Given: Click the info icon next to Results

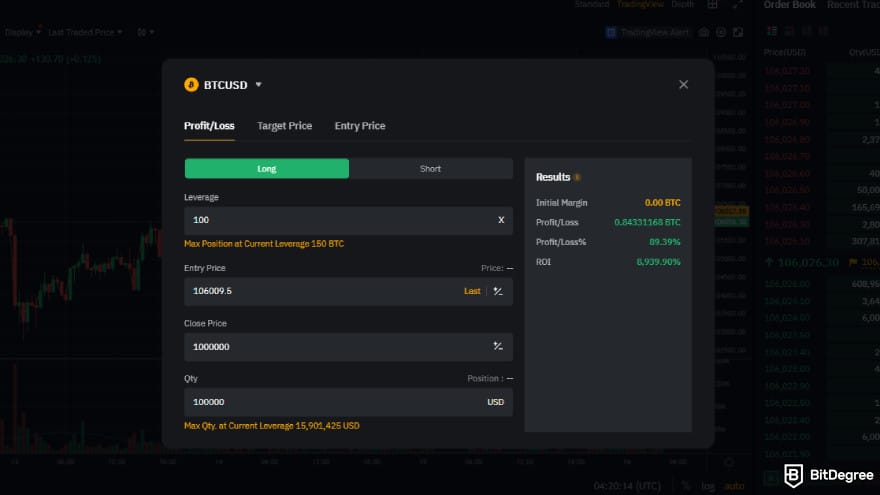Looking at the screenshot, I should click(x=577, y=177).
